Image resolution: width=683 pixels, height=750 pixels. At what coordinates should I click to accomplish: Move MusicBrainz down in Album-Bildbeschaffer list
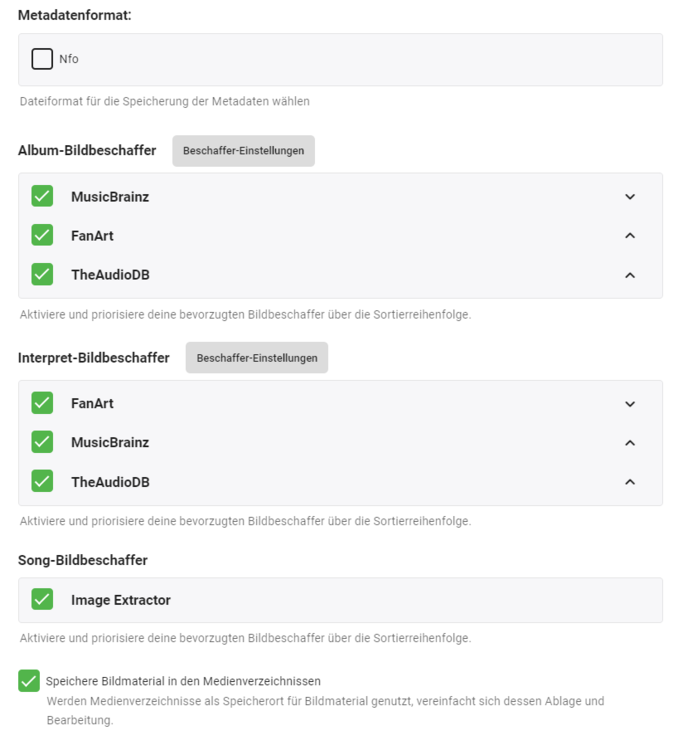(630, 197)
